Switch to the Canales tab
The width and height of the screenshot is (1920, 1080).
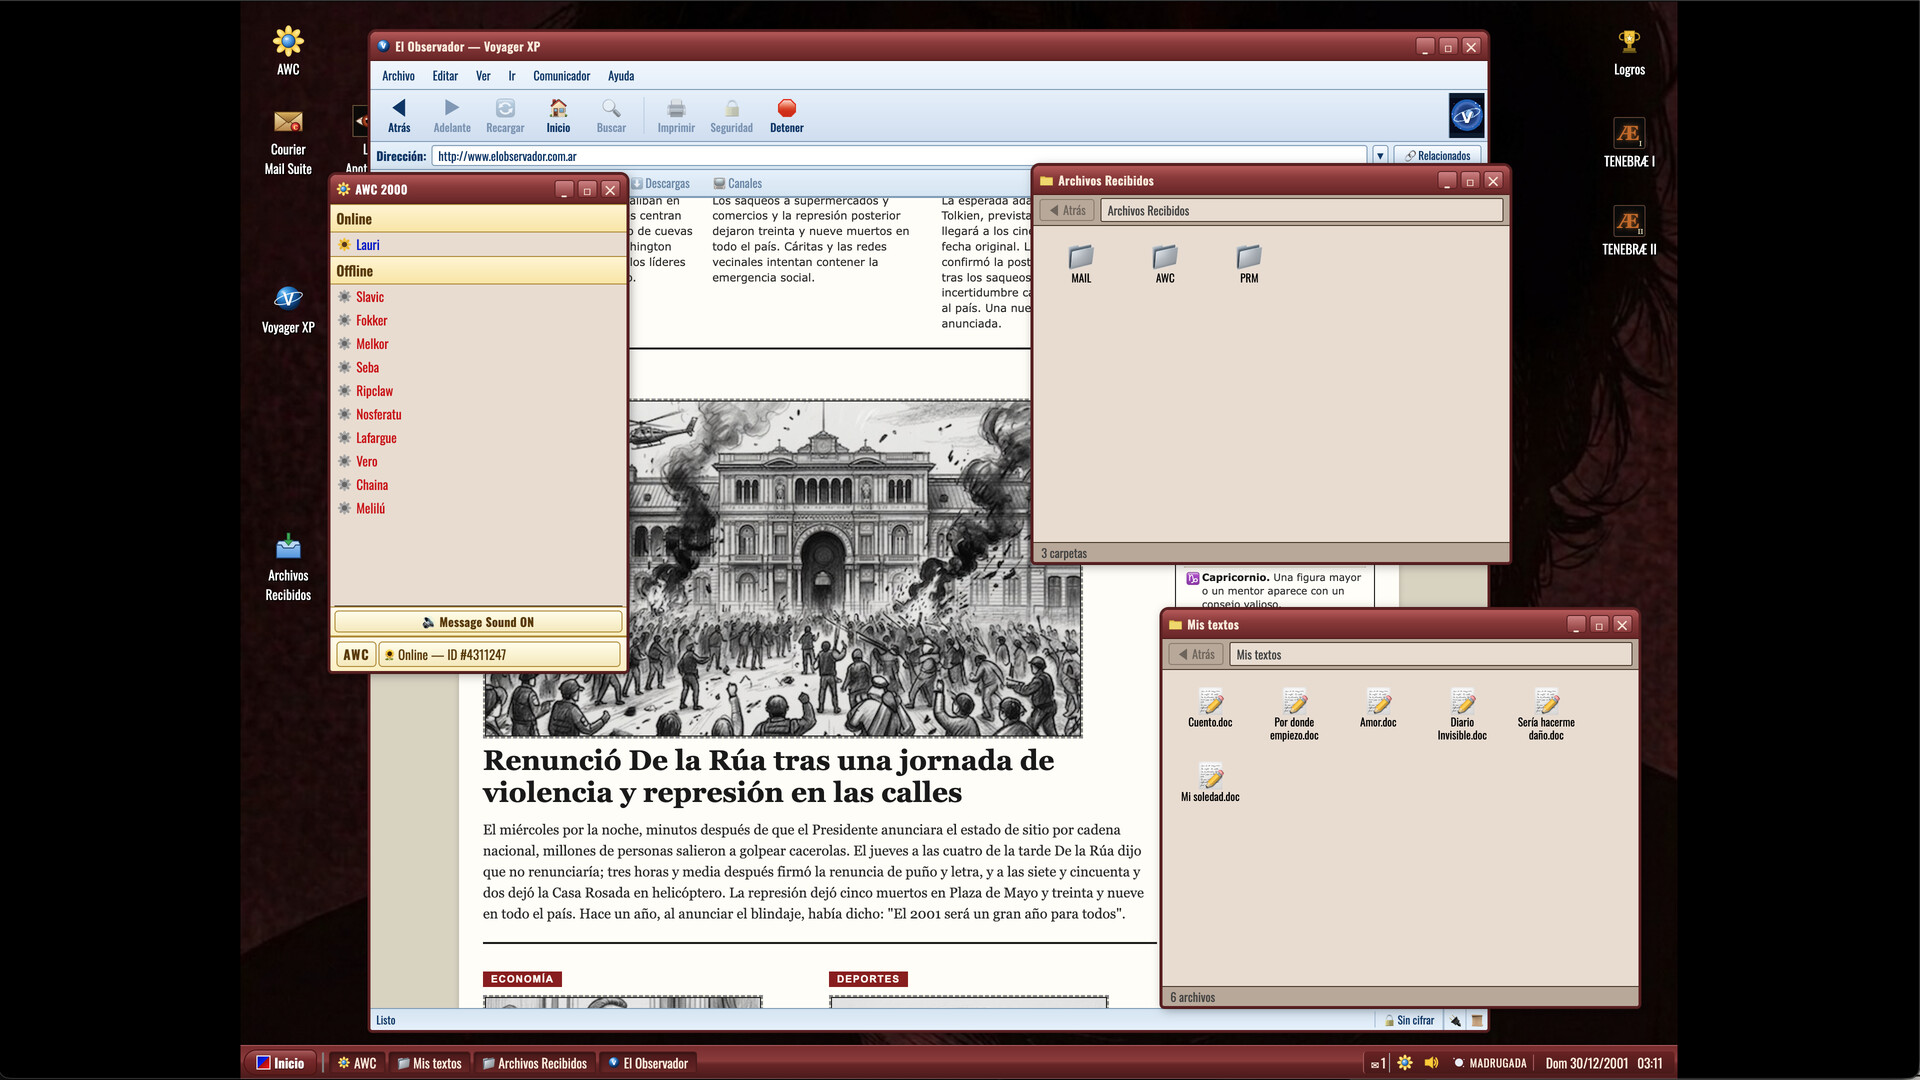[737, 184]
